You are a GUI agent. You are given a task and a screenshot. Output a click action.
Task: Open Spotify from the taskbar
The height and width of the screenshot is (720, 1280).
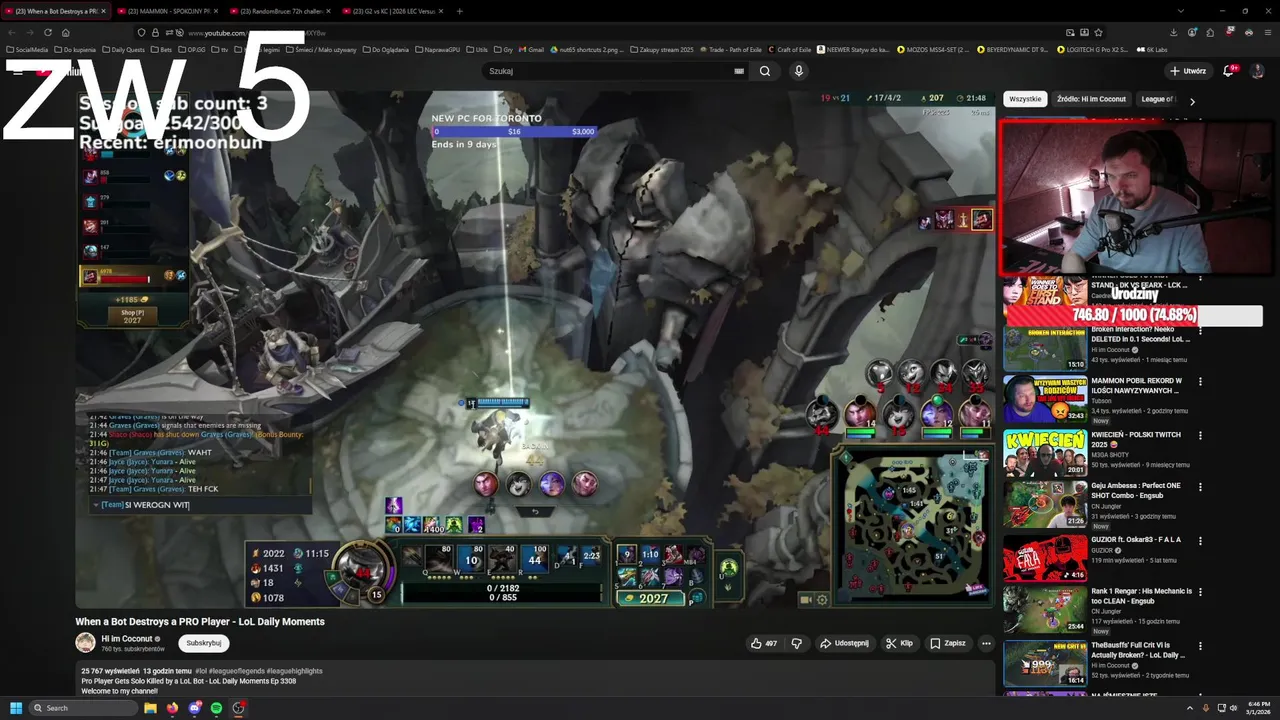coord(216,708)
